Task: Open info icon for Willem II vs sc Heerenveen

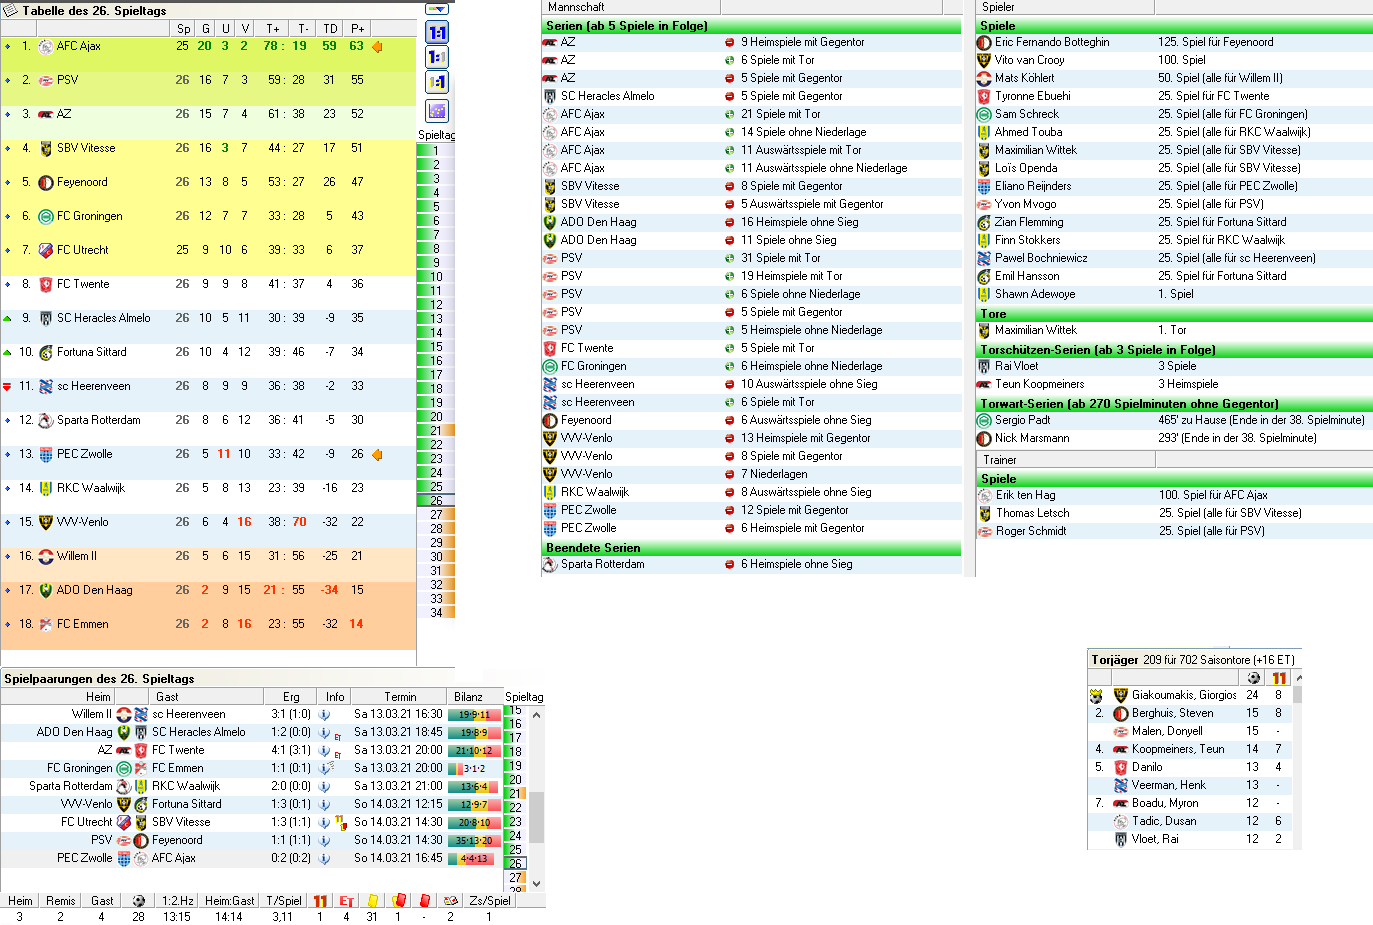Action: [324, 714]
